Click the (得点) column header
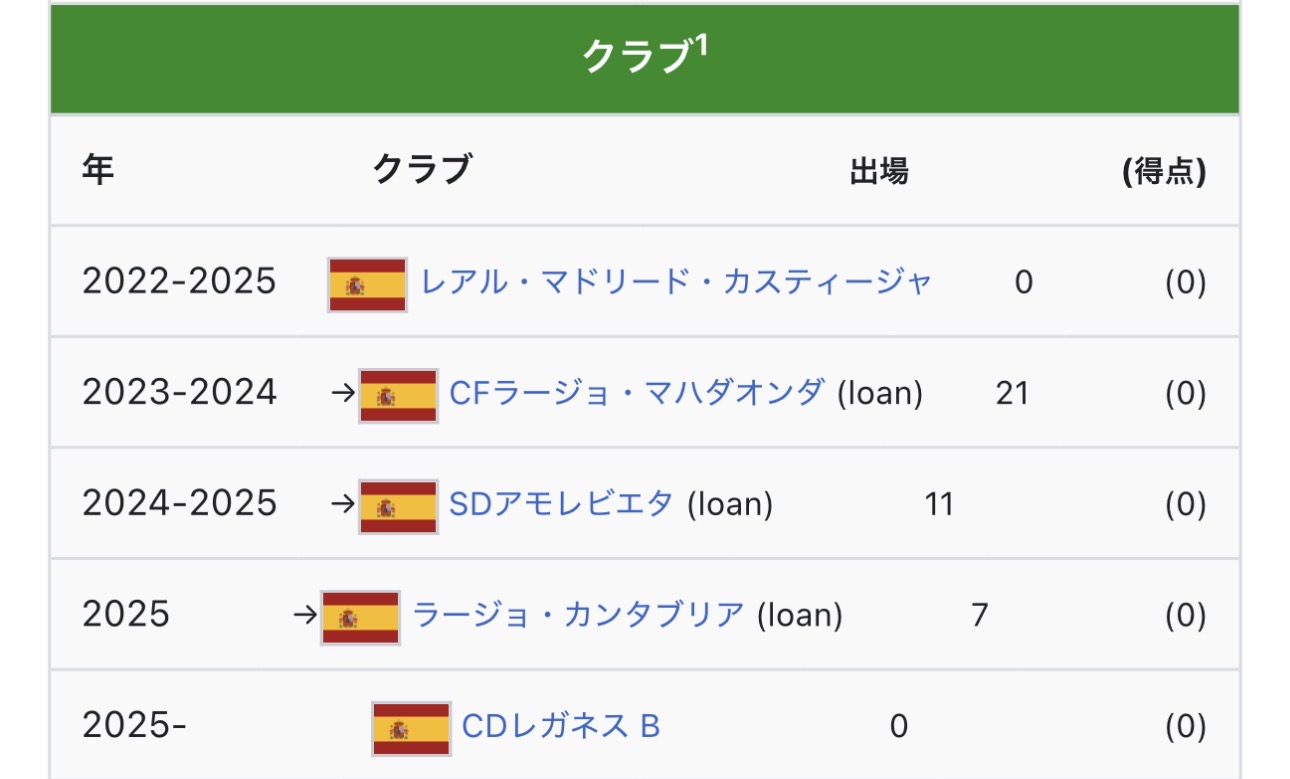Image resolution: width=1290 pixels, height=779 pixels. 1163,173
